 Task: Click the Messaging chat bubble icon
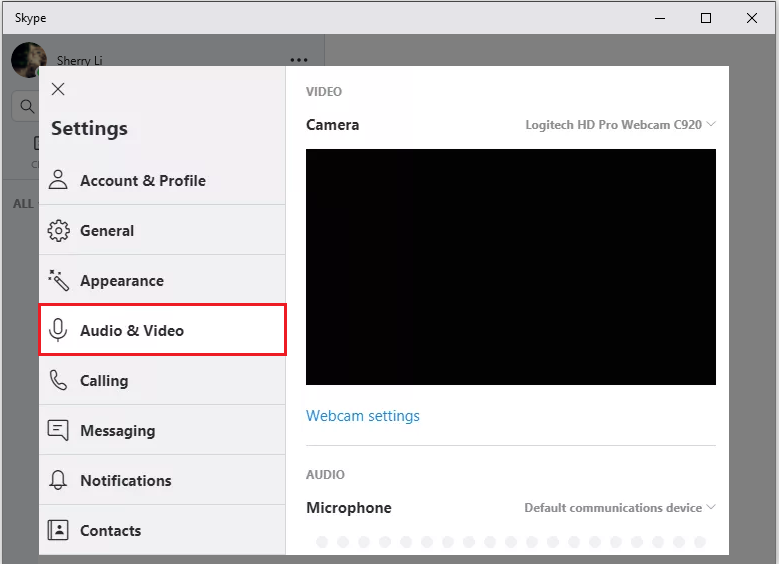coord(58,430)
